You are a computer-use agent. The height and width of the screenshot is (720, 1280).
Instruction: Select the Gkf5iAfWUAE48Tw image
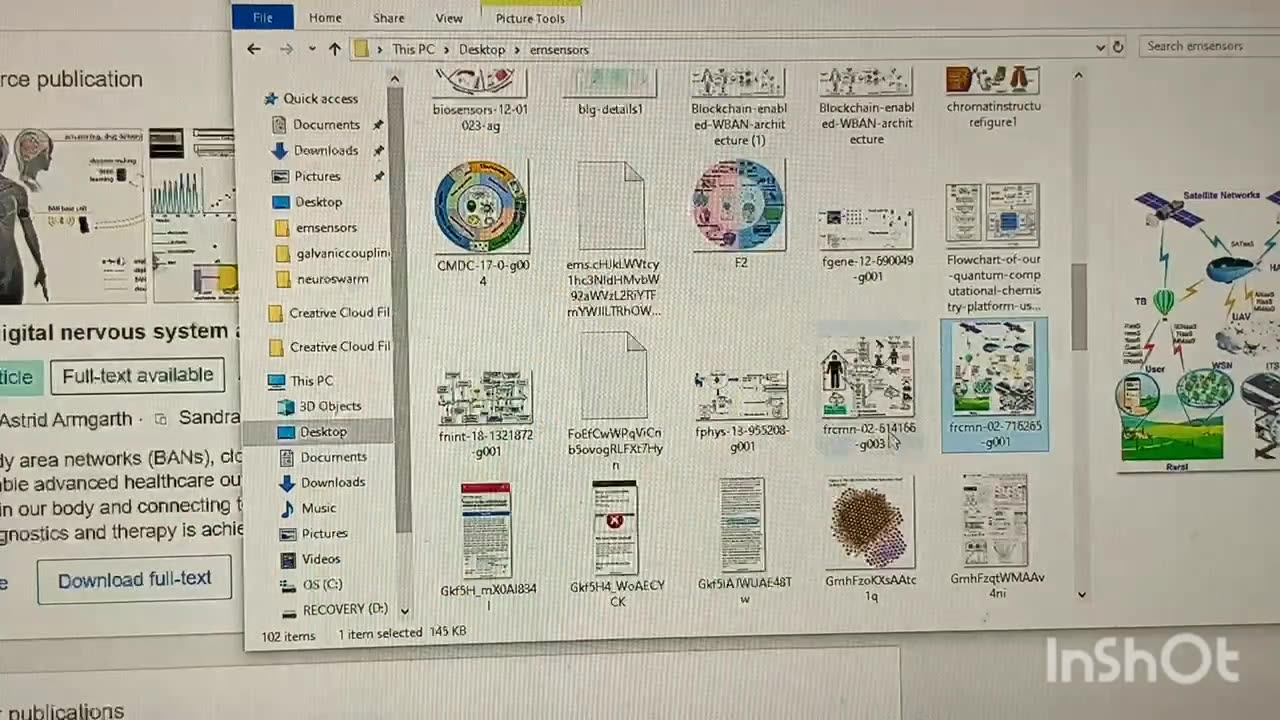pyautogui.click(x=744, y=541)
